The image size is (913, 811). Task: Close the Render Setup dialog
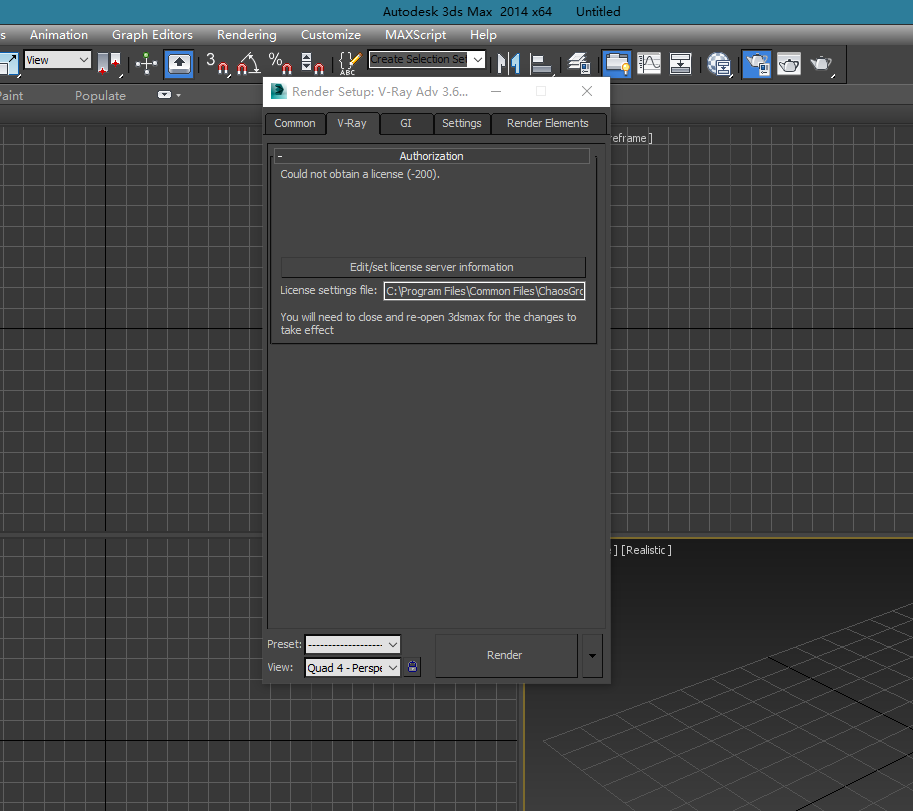(x=587, y=91)
